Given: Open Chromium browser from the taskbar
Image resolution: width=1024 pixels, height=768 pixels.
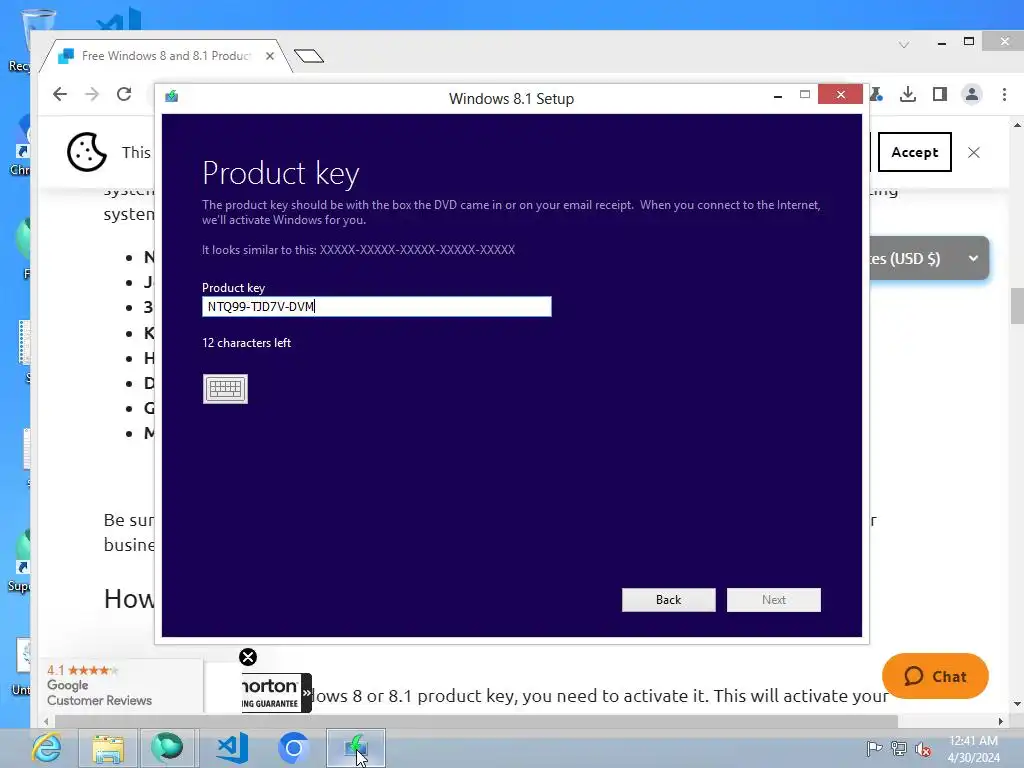Looking at the screenshot, I should coord(293,748).
